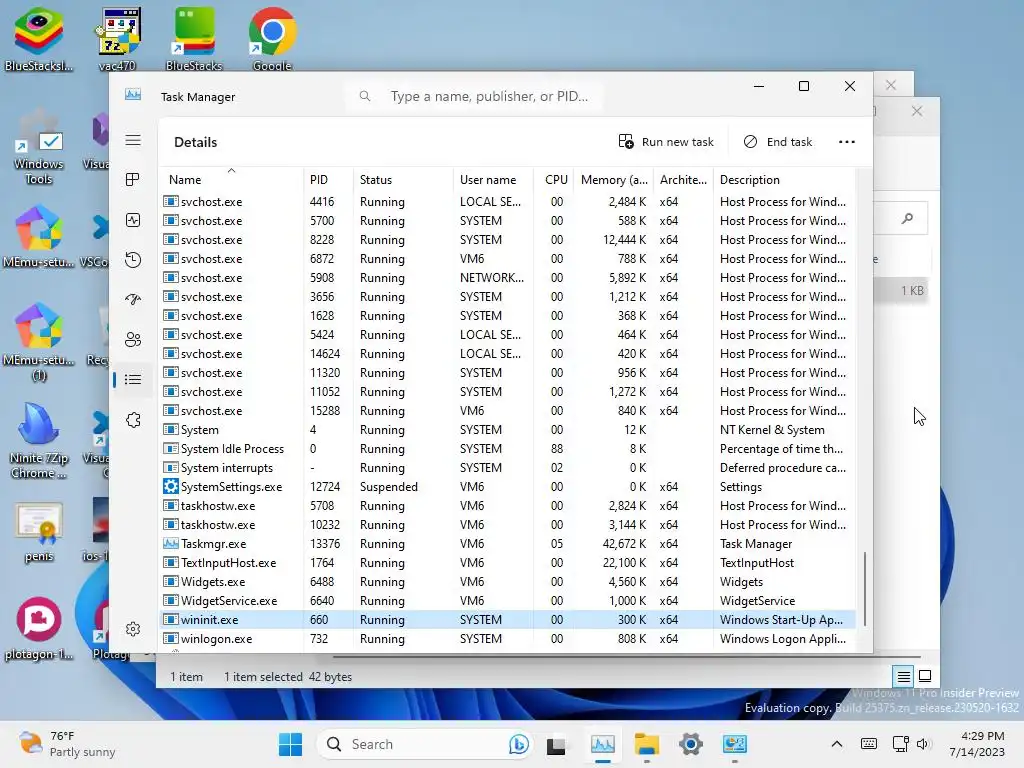This screenshot has width=1024, height=768.
Task: Switch File Explorer to details view icon
Action: (903, 677)
